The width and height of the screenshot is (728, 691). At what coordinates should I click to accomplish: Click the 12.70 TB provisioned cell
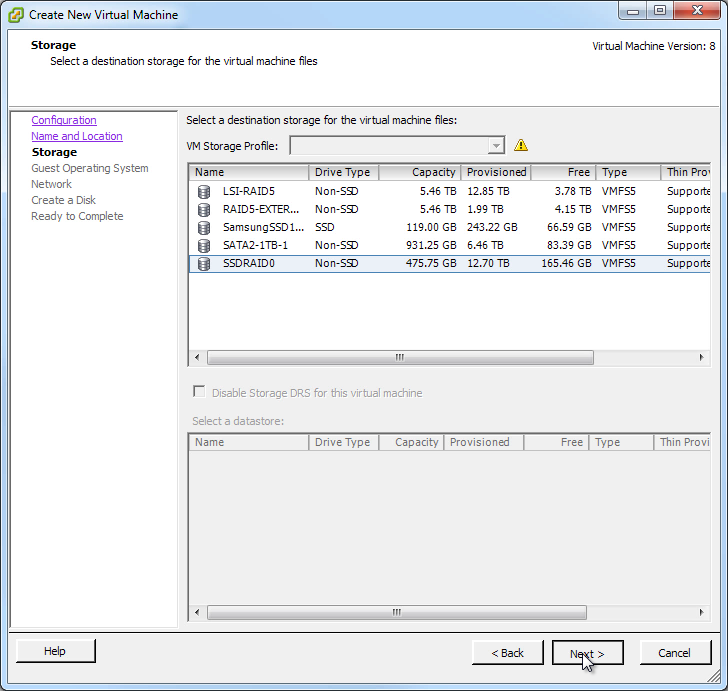point(488,263)
